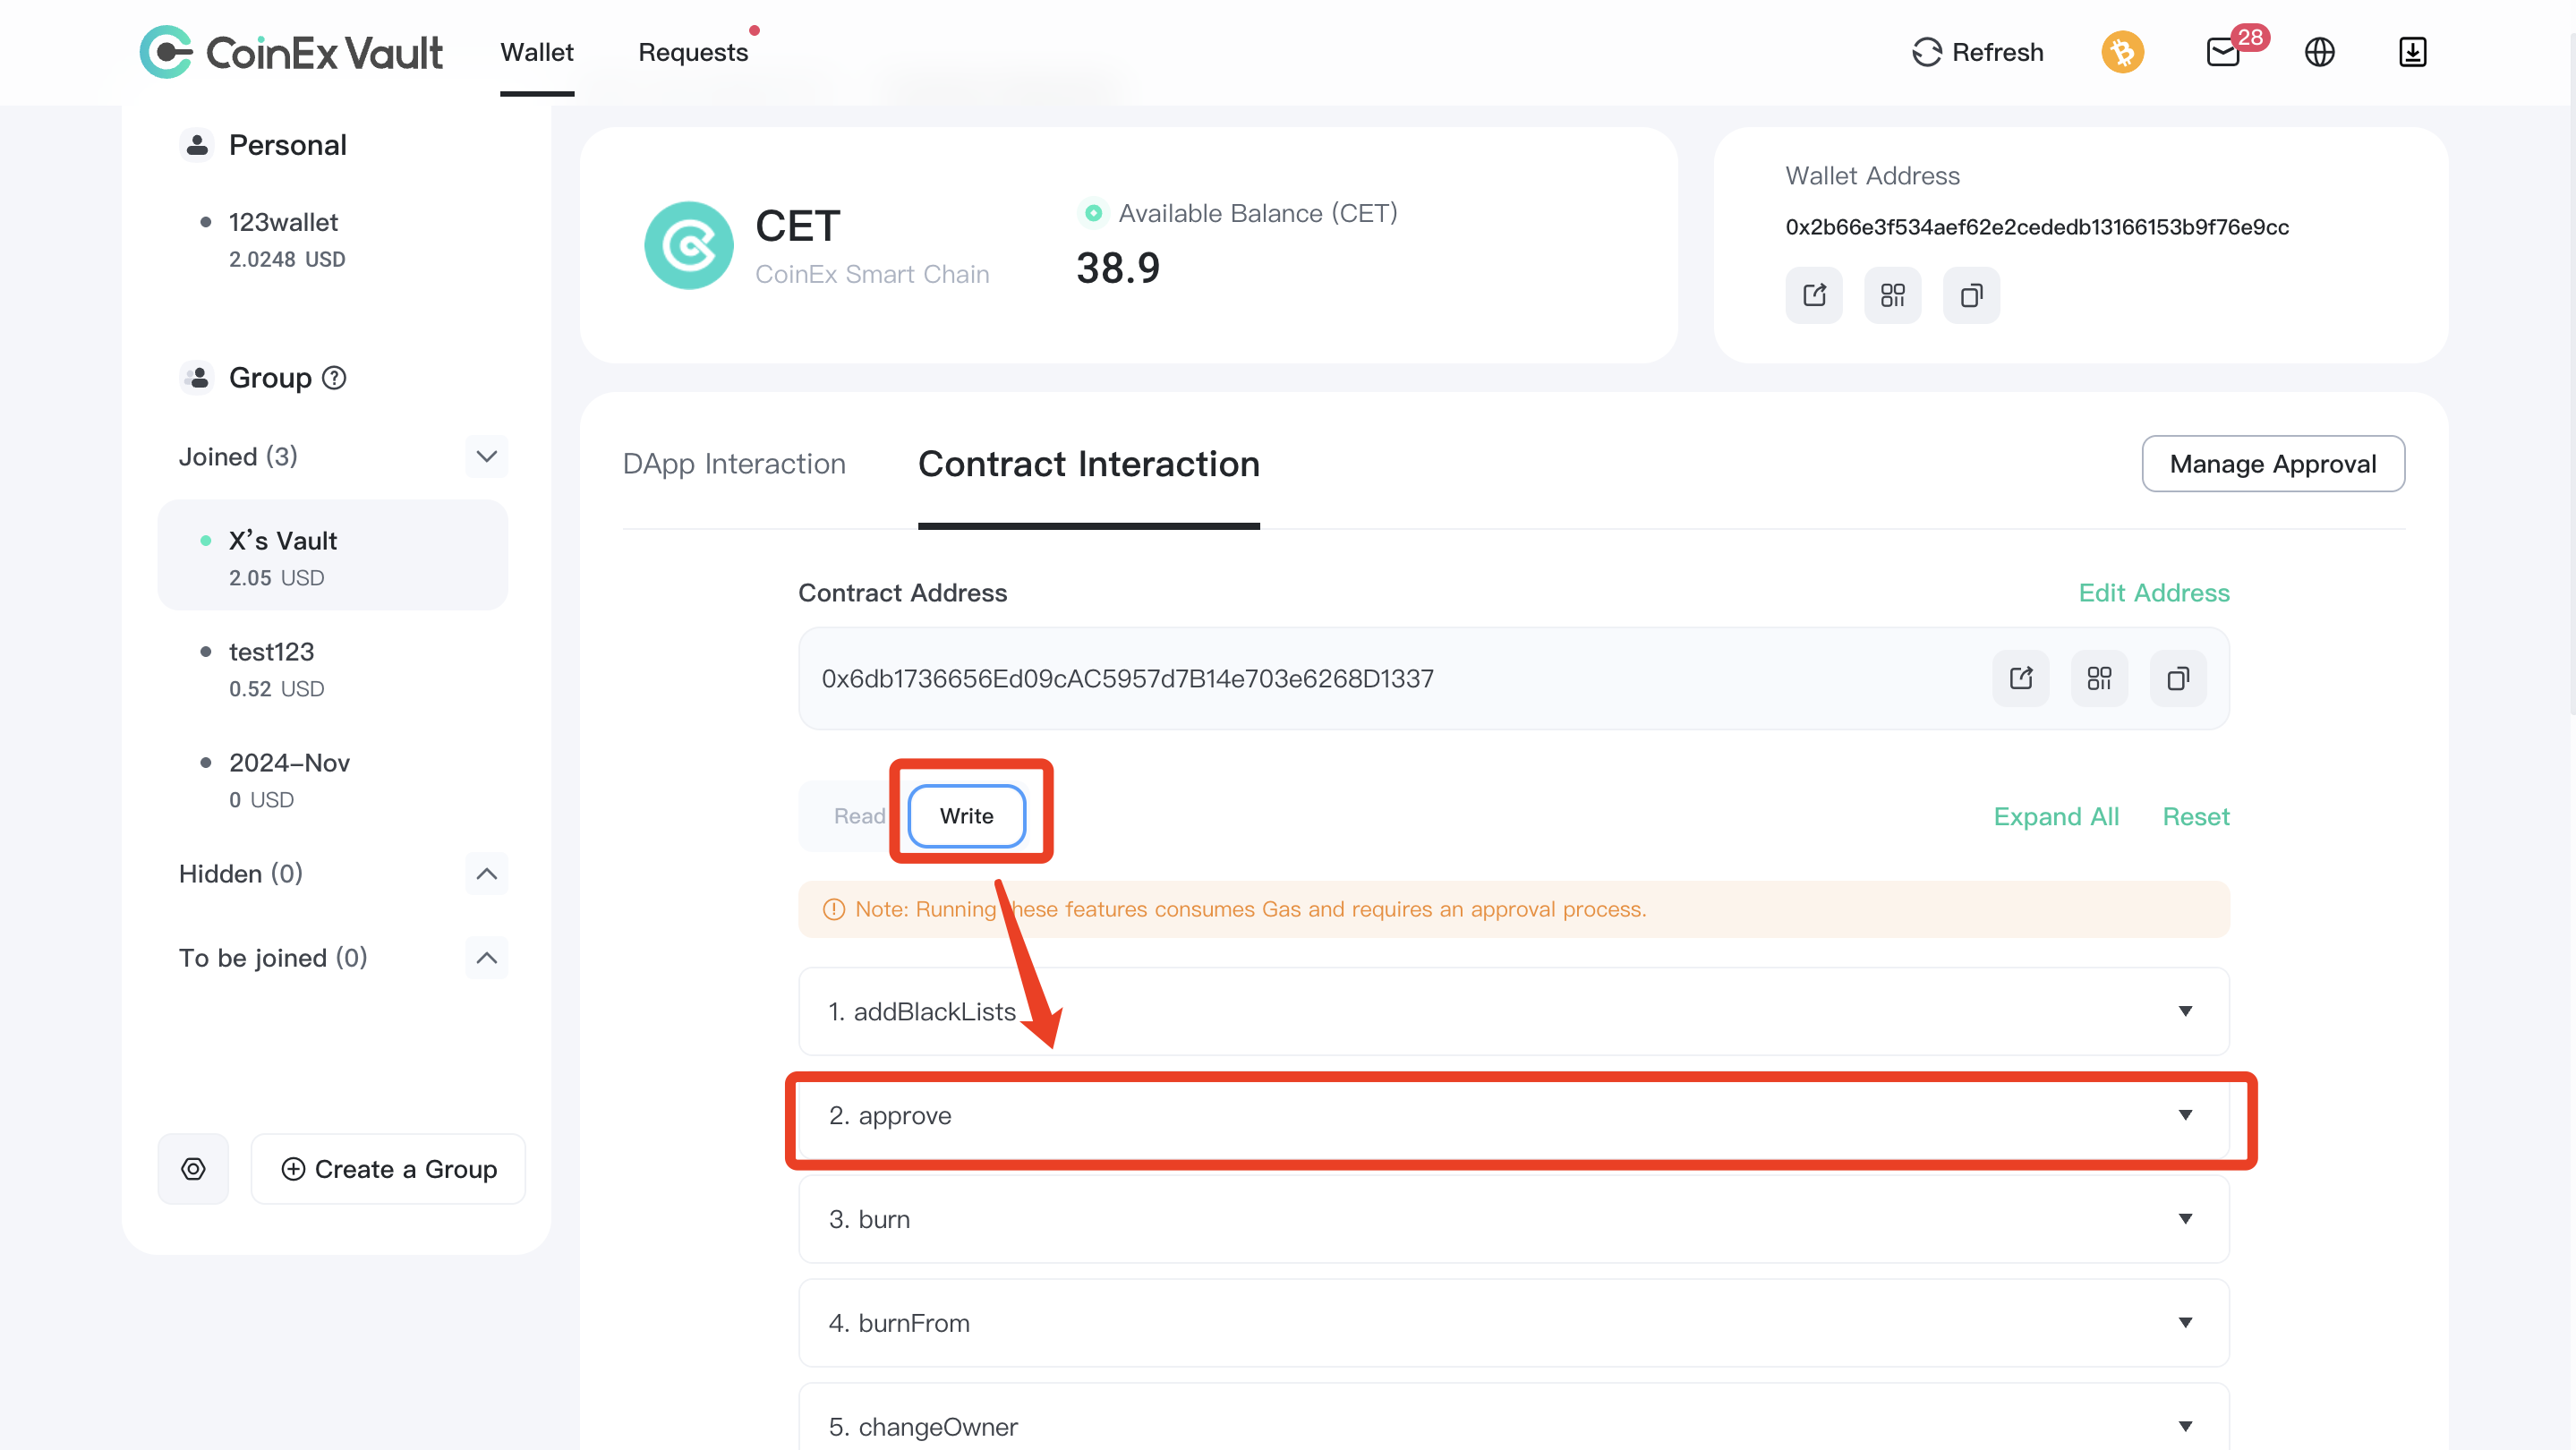Collapse the Joined (3) group list
This screenshot has height=1450, width=2576.
point(486,457)
